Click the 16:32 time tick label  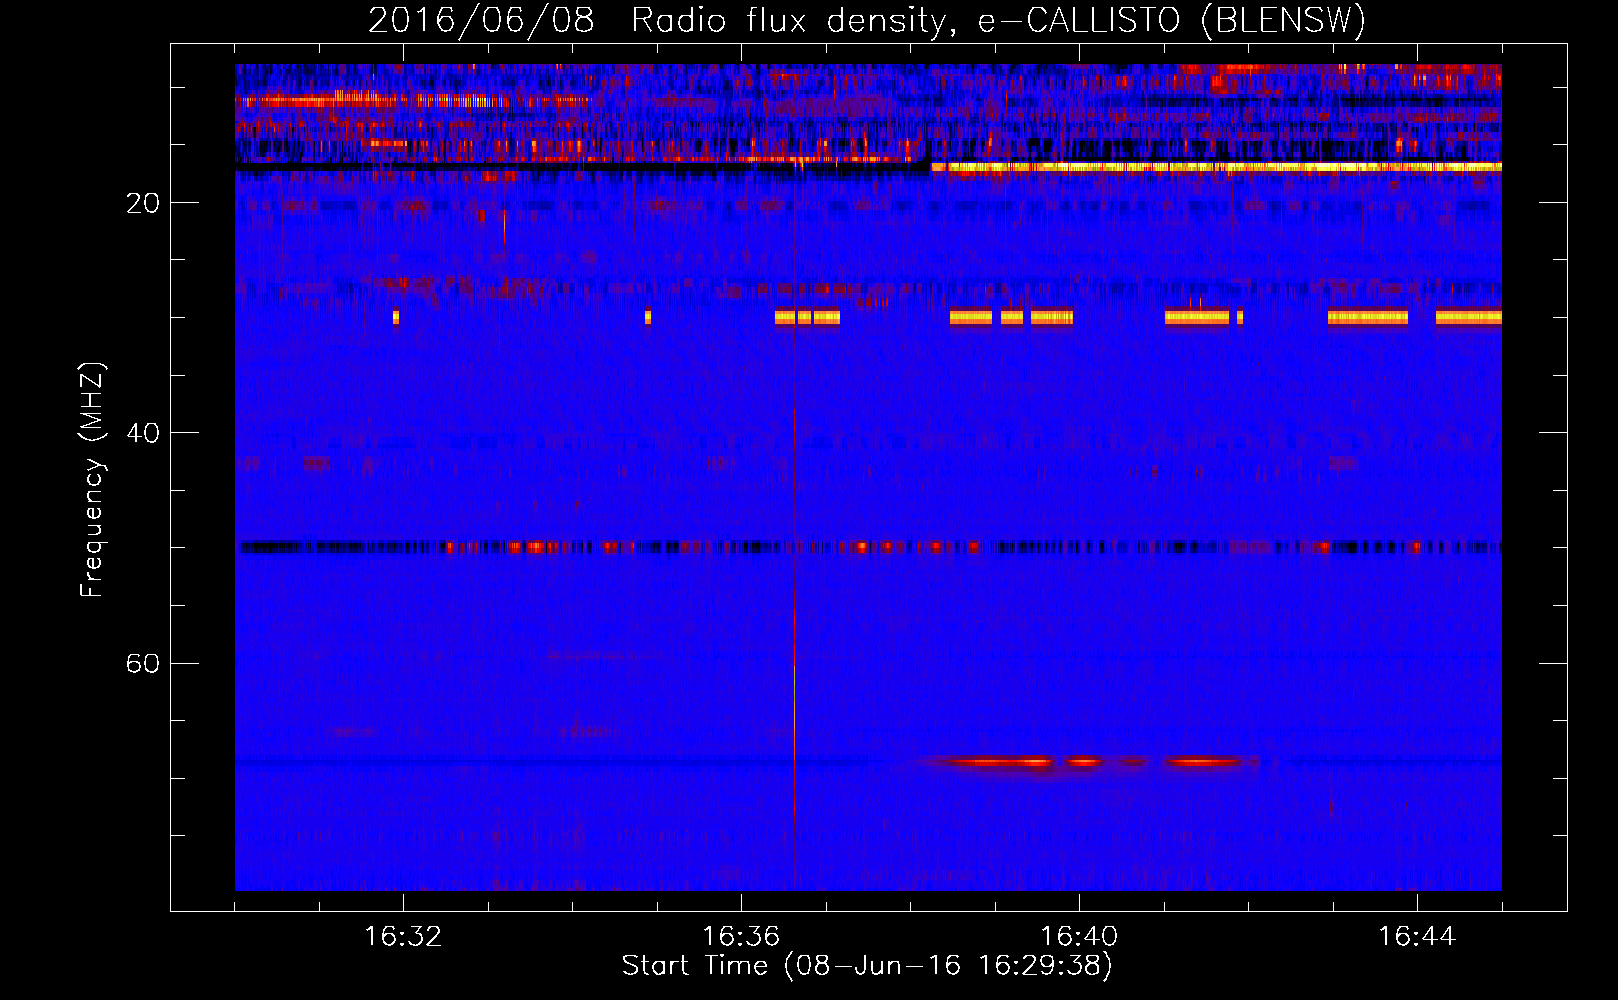(403, 937)
